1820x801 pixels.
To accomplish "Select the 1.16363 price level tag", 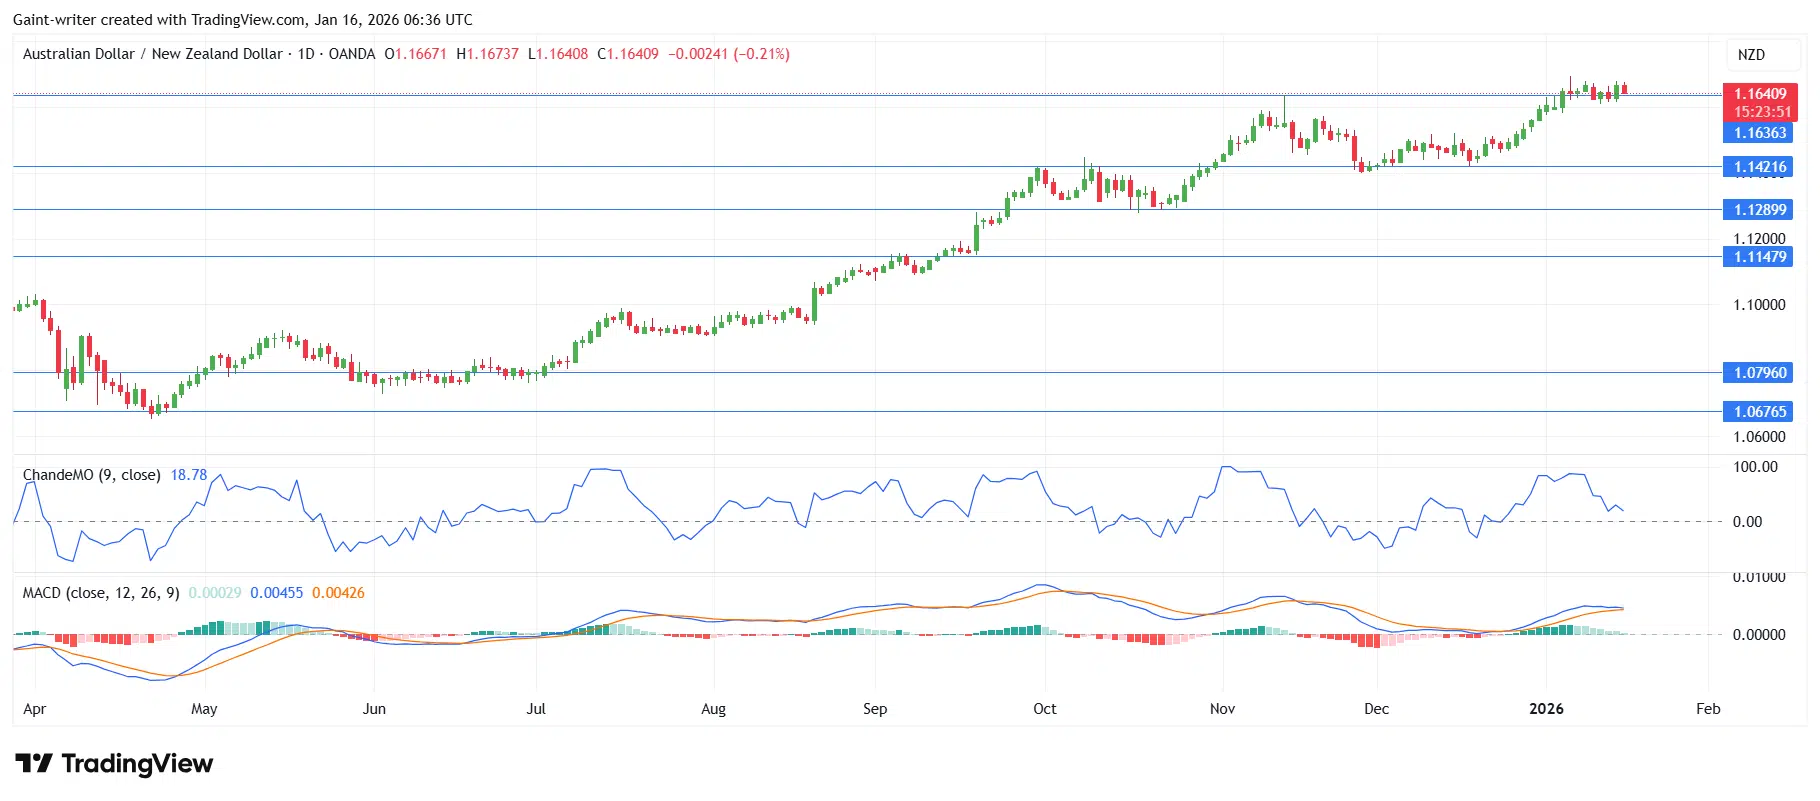I will click(x=1759, y=133).
